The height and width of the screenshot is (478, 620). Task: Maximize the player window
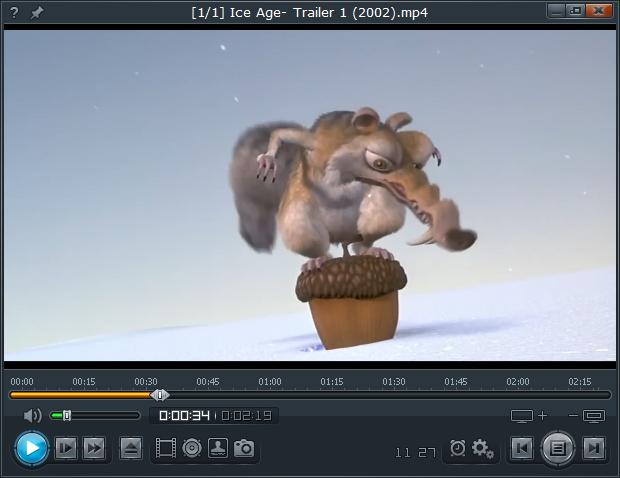(x=576, y=11)
